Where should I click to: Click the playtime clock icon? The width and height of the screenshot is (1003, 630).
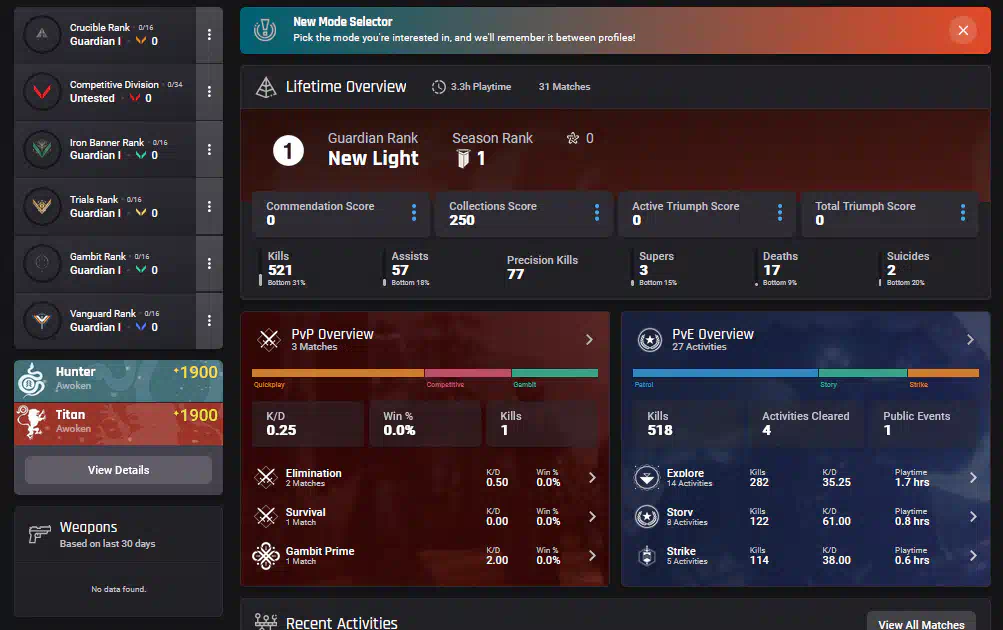[x=438, y=87]
